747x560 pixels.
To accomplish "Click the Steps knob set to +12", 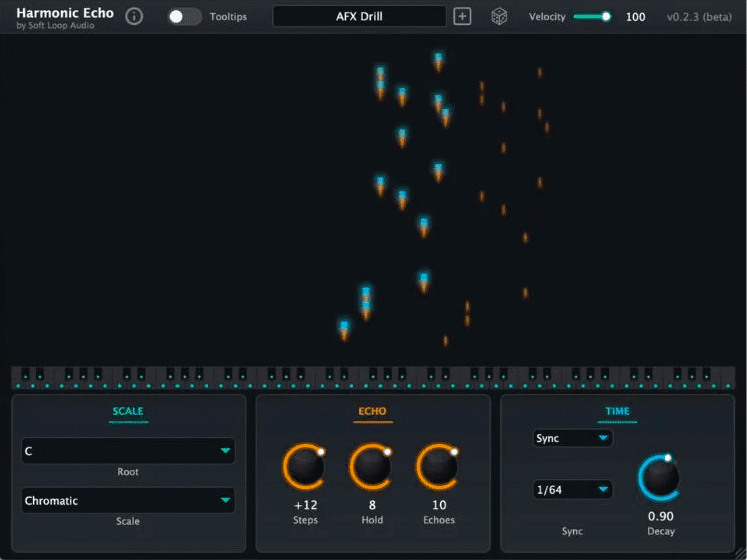I will 305,467.
